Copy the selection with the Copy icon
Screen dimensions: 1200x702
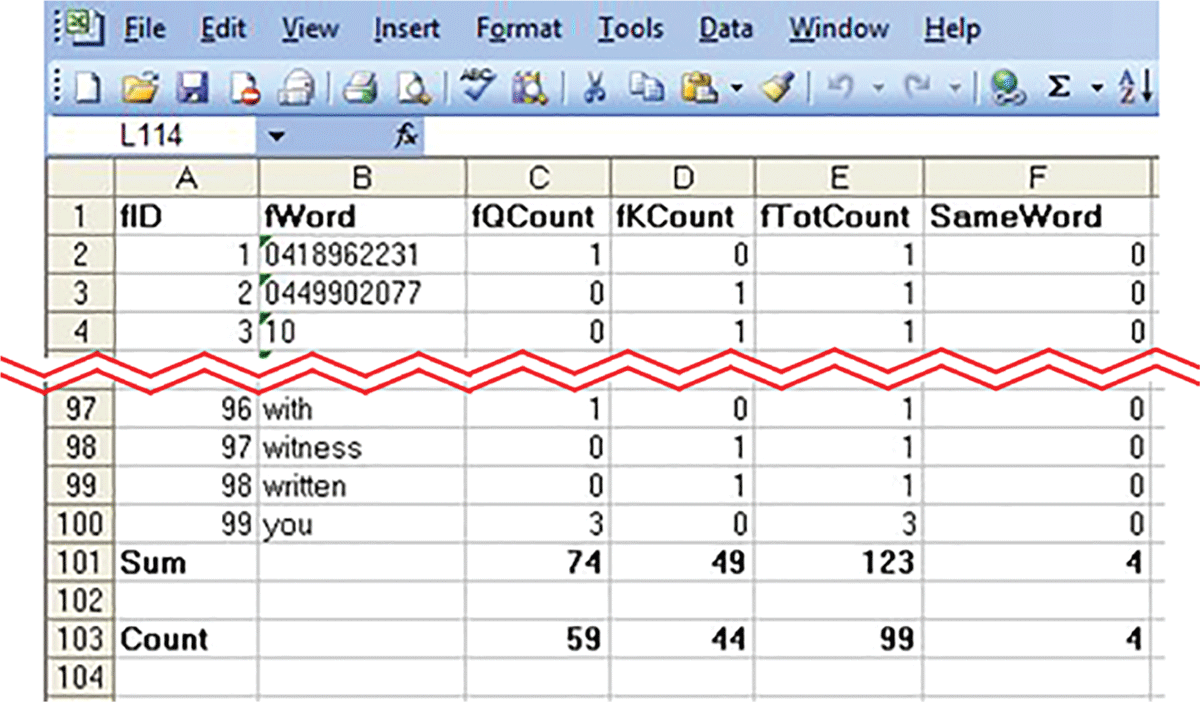pos(645,89)
